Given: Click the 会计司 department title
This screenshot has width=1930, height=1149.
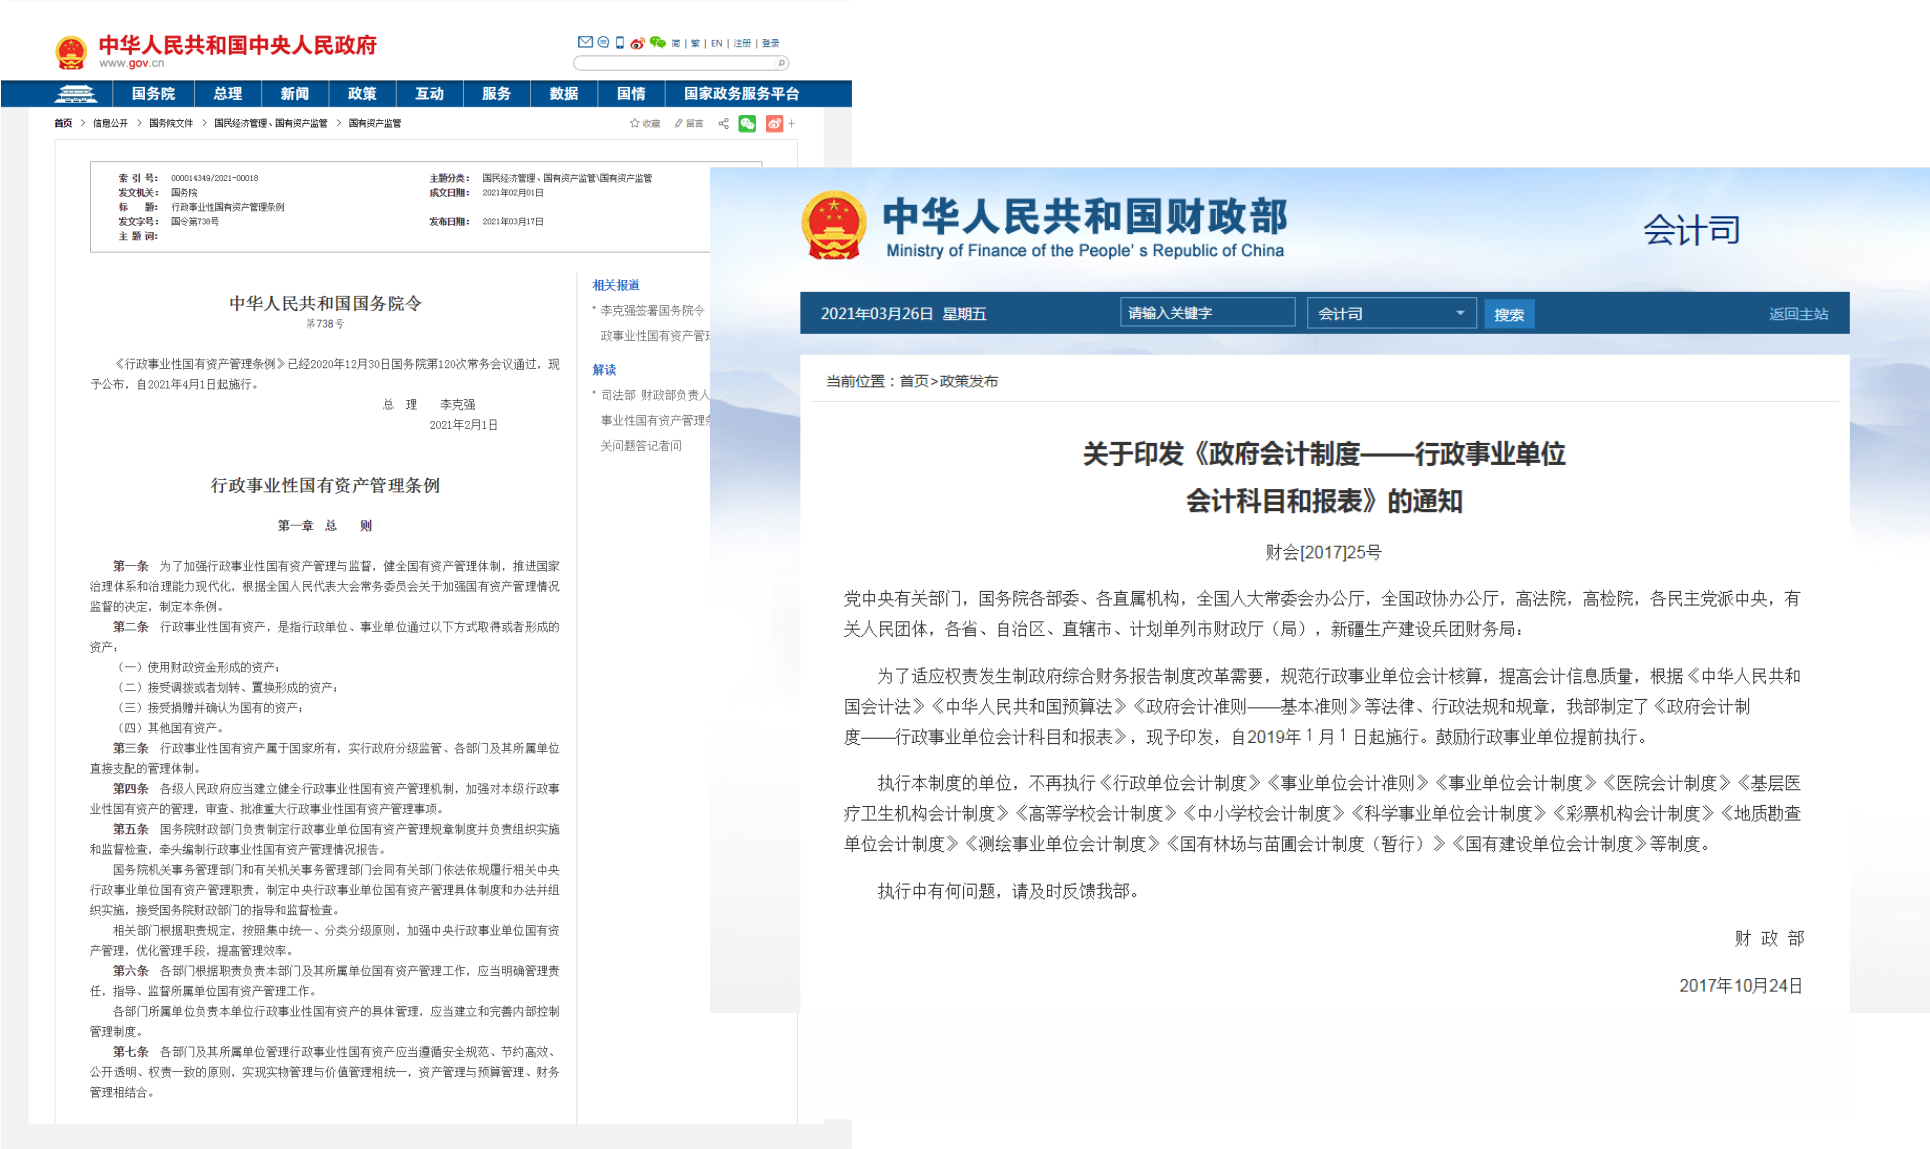Looking at the screenshot, I should click(x=1692, y=230).
